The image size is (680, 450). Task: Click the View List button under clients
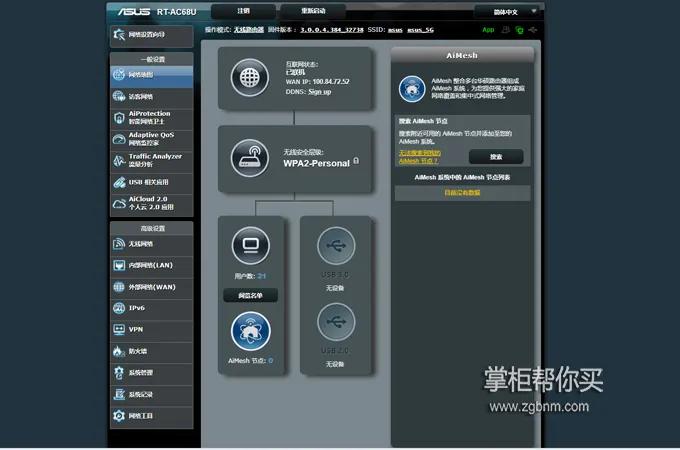coord(250,295)
